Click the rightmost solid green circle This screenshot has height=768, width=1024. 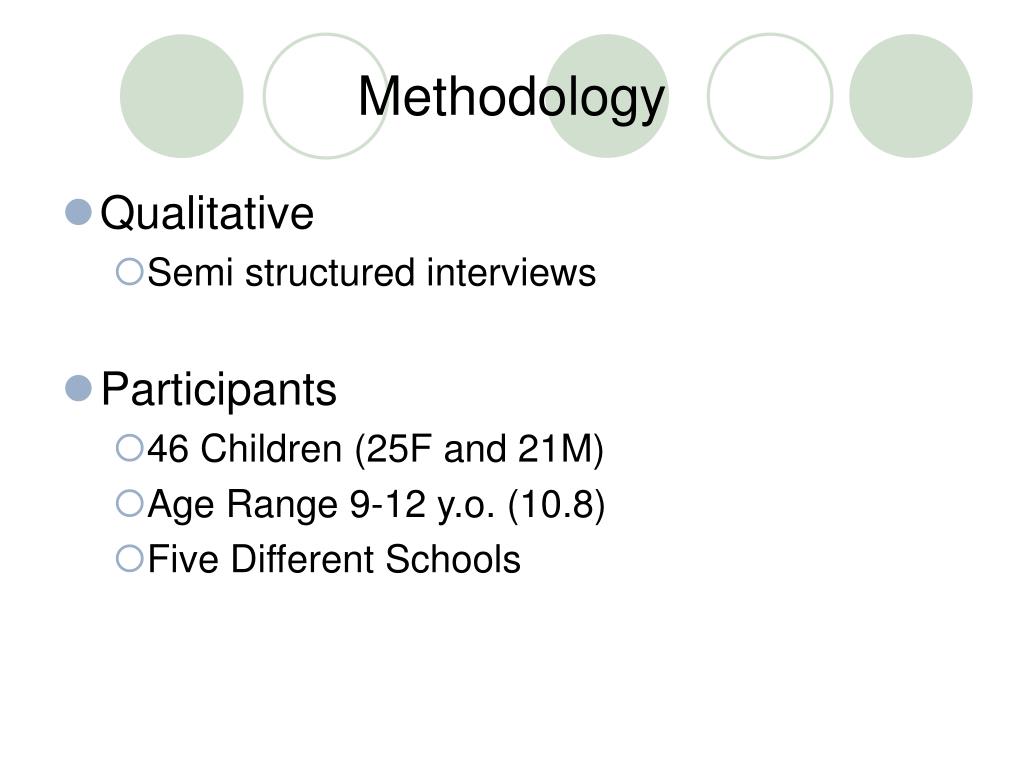coord(910,96)
